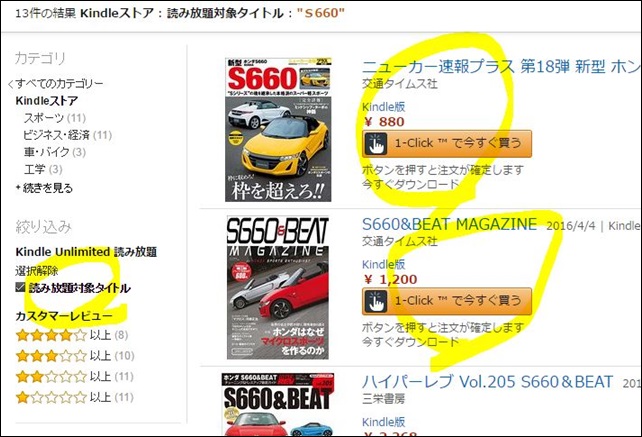Filter by 1 star and up rating
Image resolution: width=642 pixels, height=437 pixels.
pyautogui.click(x=75, y=397)
